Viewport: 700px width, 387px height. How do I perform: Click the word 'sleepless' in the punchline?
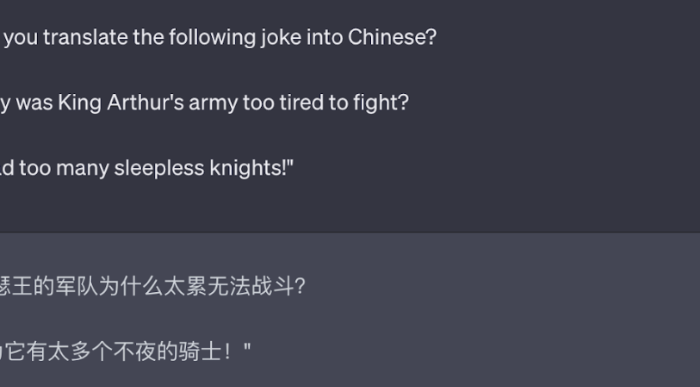(x=159, y=169)
